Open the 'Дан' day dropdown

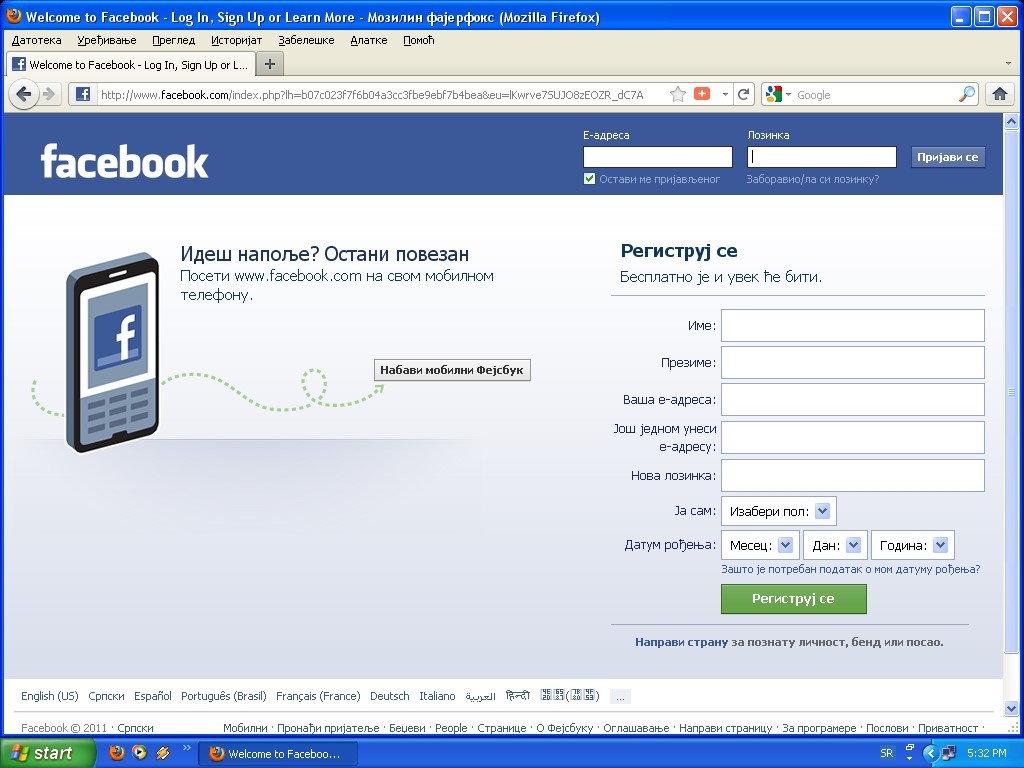click(x=835, y=545)
